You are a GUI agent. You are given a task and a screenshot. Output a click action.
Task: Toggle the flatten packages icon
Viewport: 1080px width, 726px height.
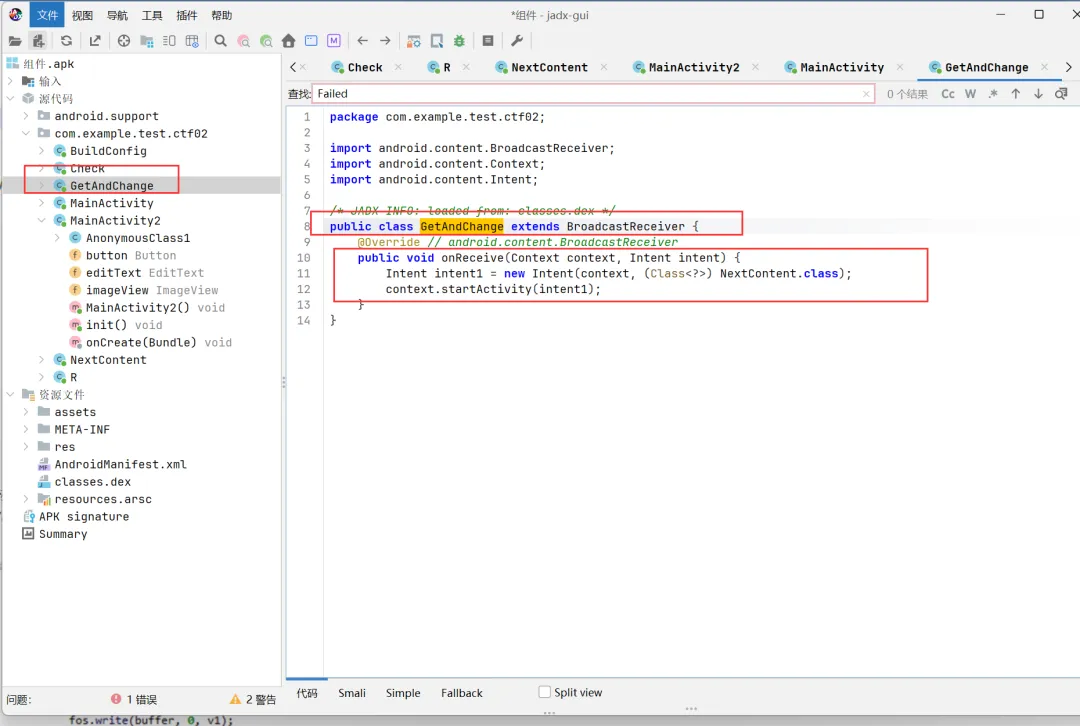click(x=147, y=41)
